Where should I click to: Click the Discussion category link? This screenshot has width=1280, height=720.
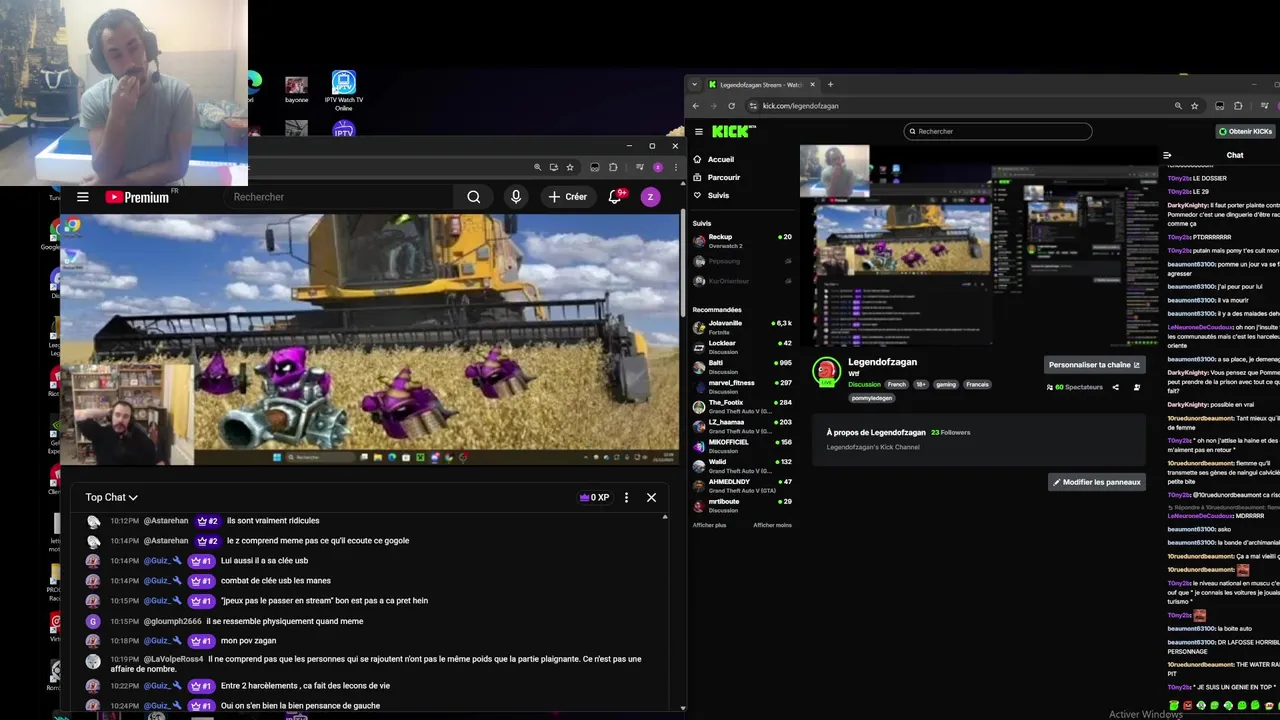pos(864,384)
